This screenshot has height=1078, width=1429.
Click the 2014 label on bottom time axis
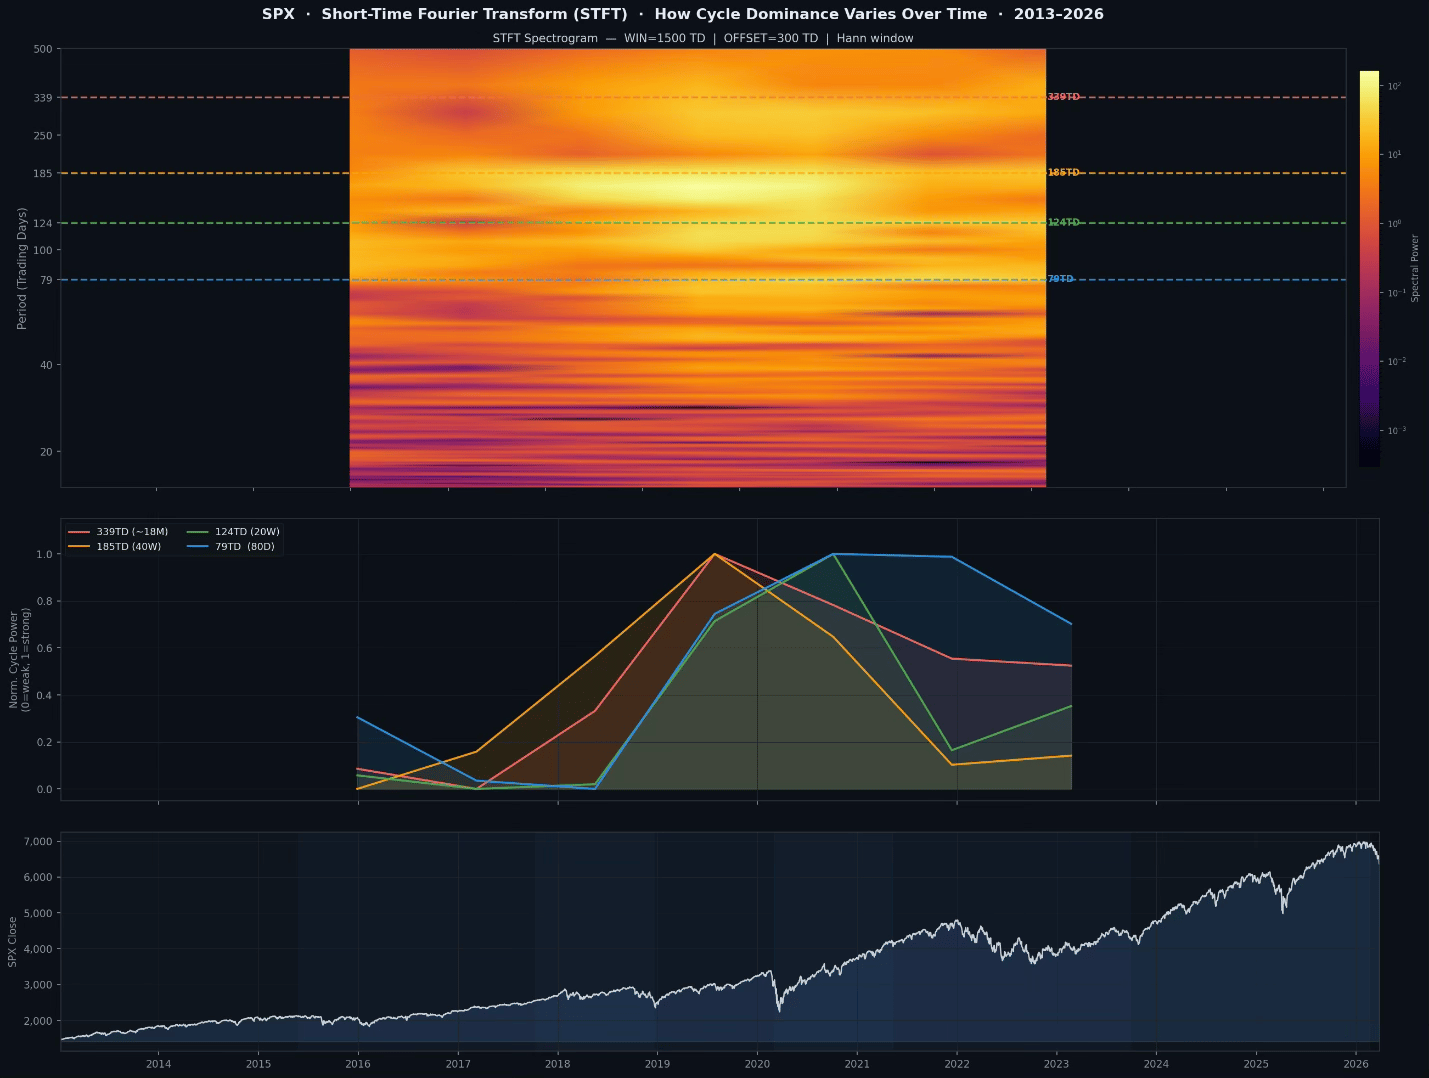[158, 1064]
